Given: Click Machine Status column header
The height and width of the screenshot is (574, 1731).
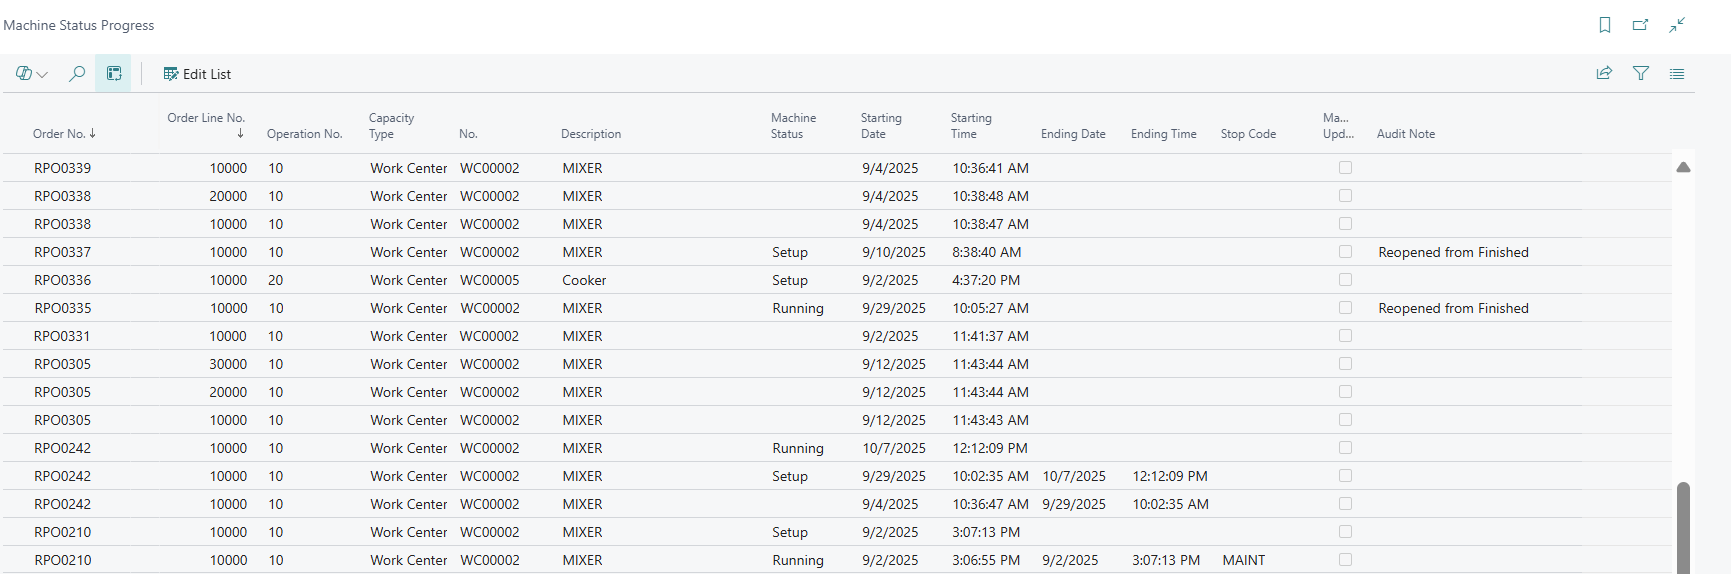Looking at the screenshot, I should [x=793, y=126].
